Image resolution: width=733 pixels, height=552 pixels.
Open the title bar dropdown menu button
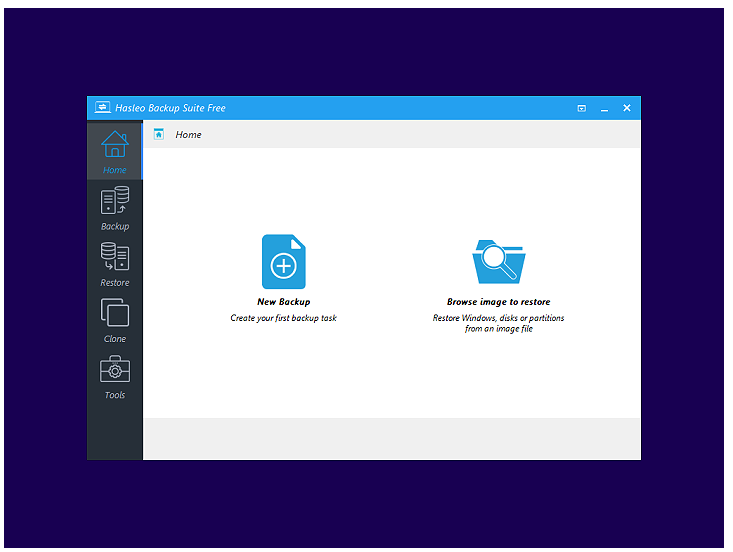(582, 108)
